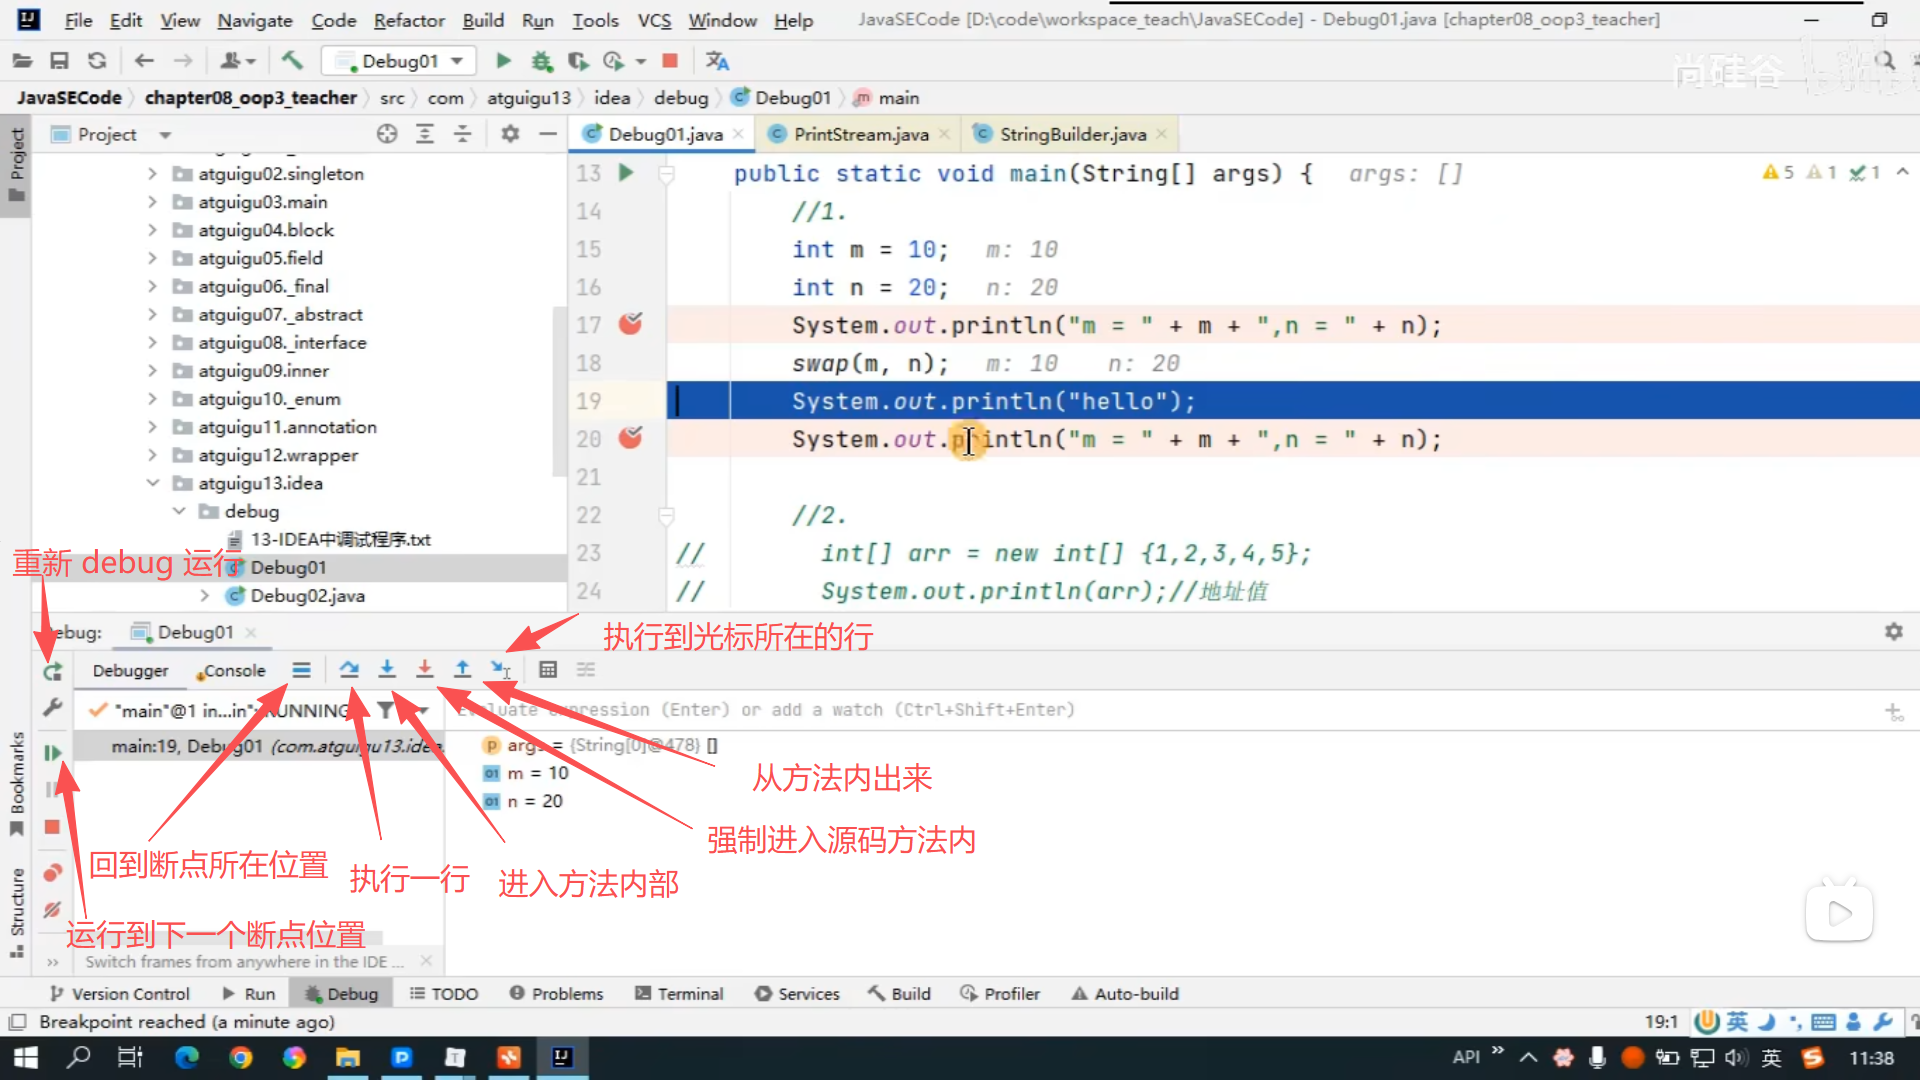Toggle Mute Breakpoints in debug sidebar
The image size is (1920, 1080).
click(52, 910)
